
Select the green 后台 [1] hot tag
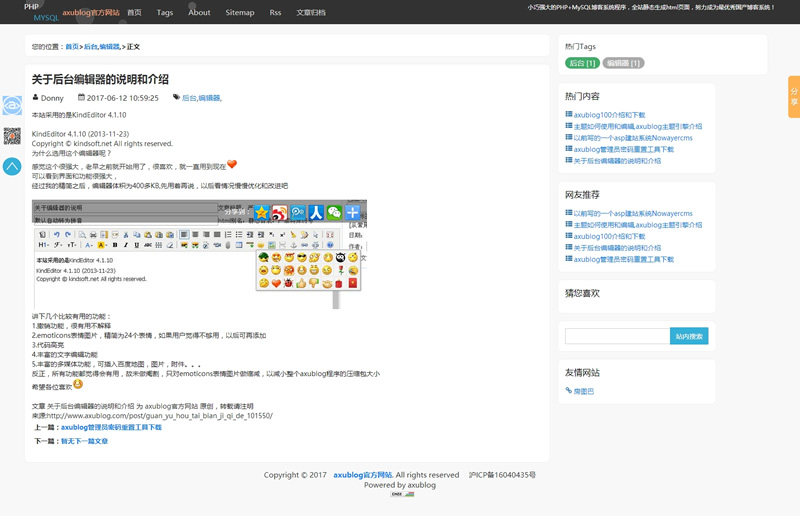[582, 63]
